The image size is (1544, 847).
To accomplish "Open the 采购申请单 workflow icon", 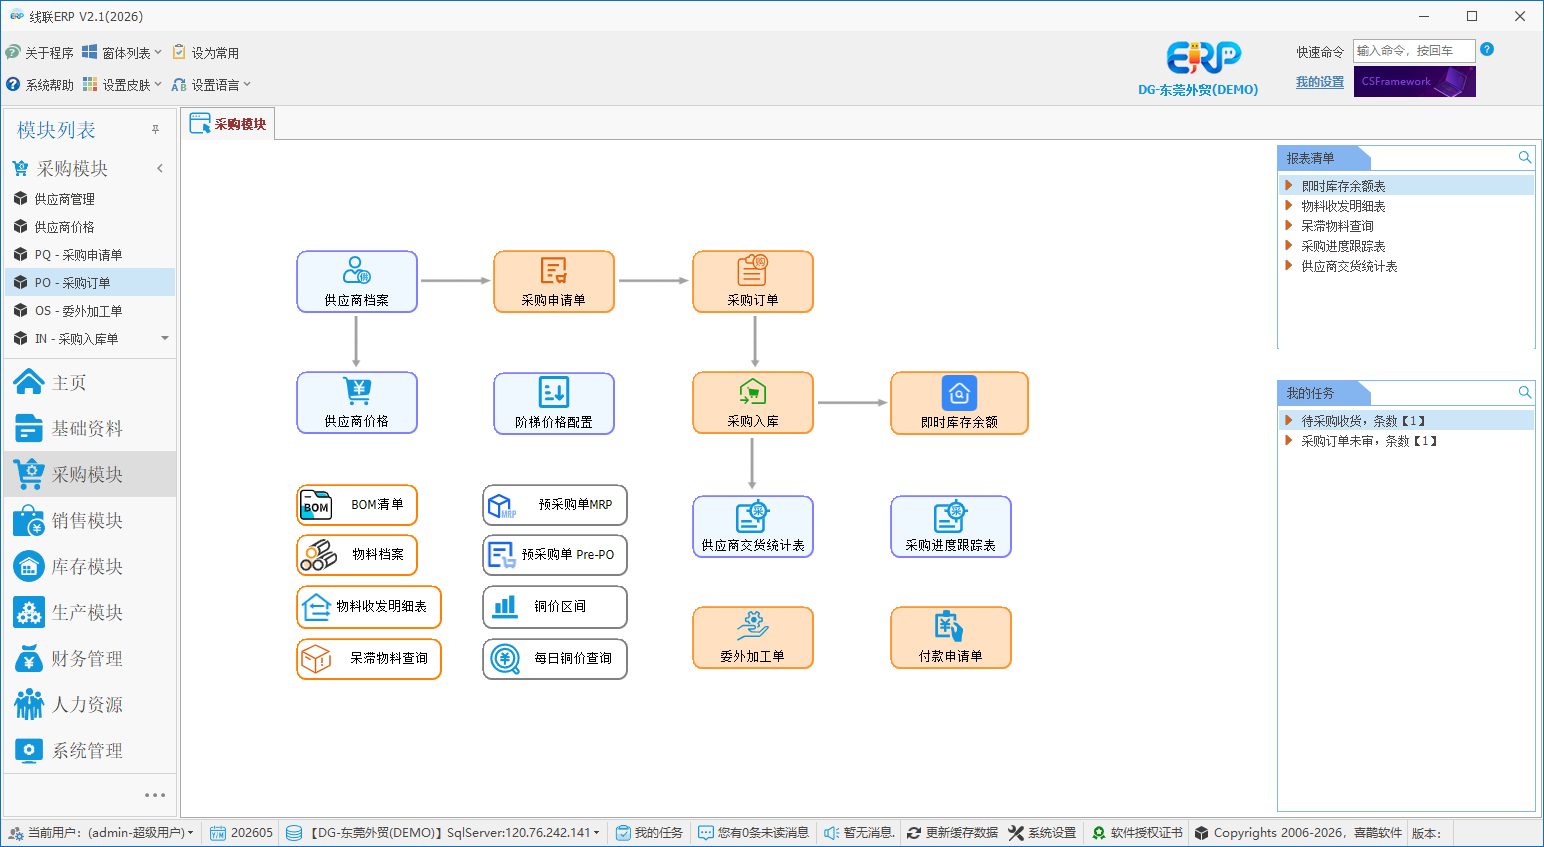I will 554,282.
